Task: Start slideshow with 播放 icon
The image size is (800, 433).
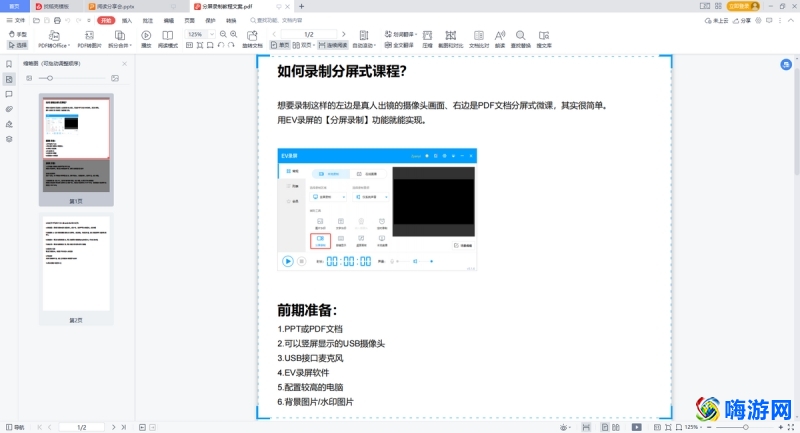Action: pyautogui.click(x=146, y=39)
